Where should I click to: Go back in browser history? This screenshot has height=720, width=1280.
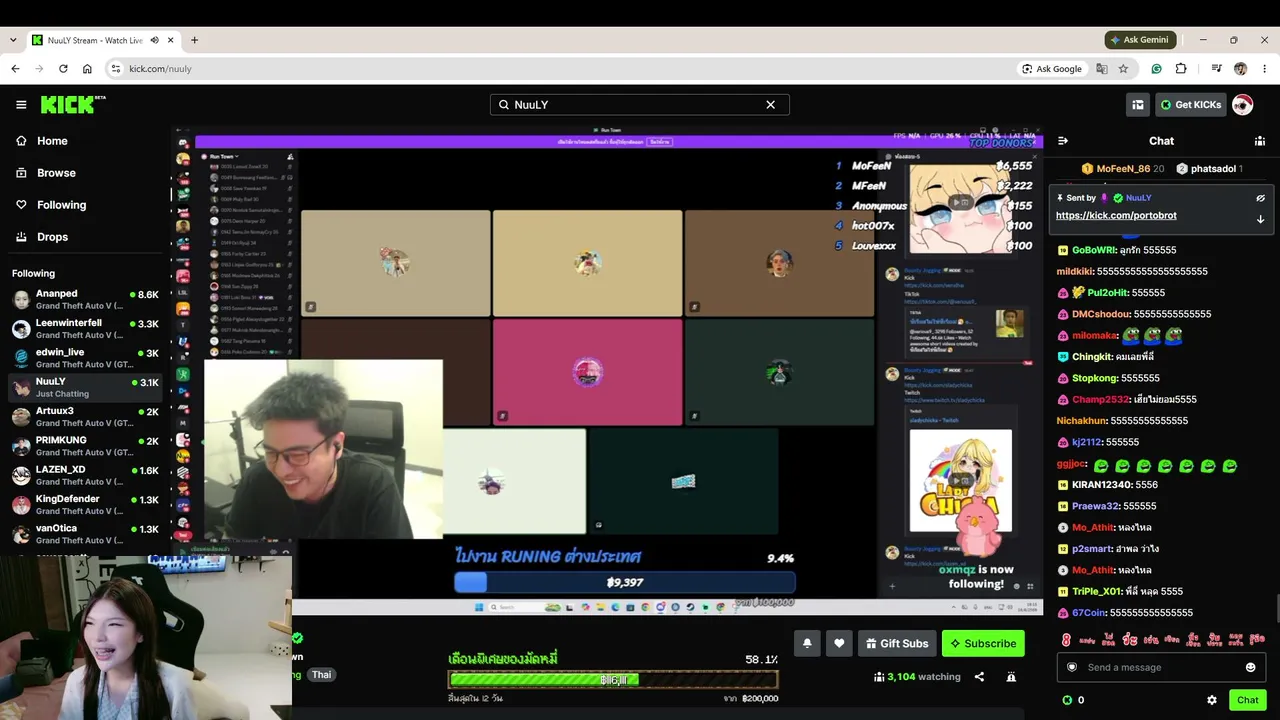click(x=15, y=69)
